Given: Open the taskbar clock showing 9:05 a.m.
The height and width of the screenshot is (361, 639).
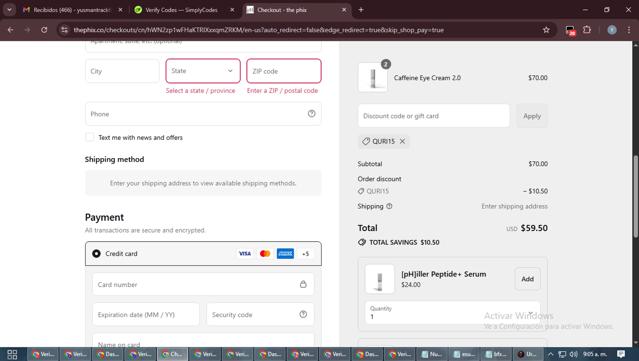Looking at the screenshot, I should (595, 354).
